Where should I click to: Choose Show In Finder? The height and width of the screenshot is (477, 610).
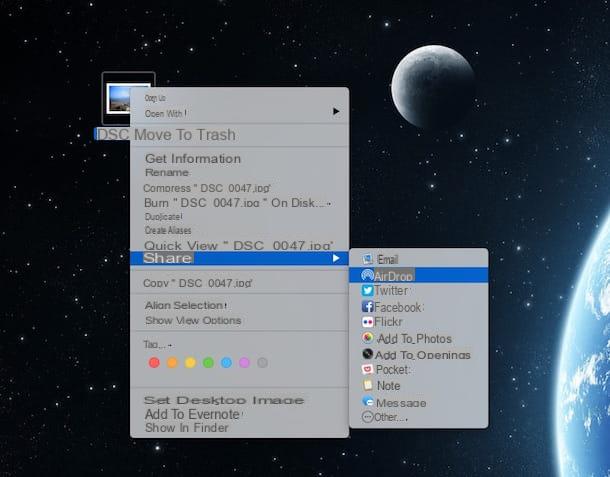[186, 428]
